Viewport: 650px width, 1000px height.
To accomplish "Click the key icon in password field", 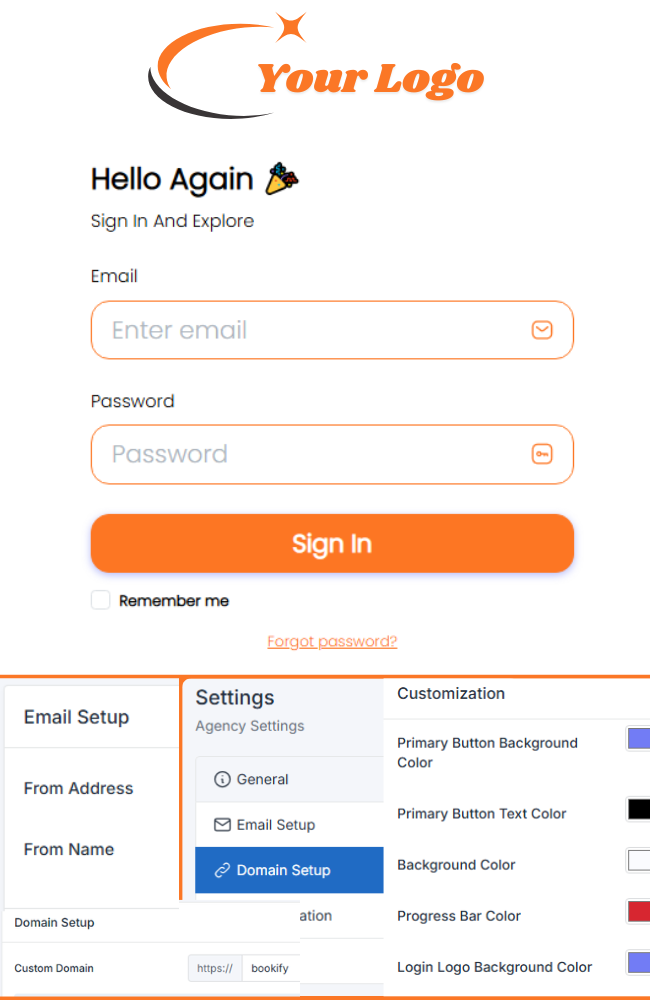I will pos(542,454).
